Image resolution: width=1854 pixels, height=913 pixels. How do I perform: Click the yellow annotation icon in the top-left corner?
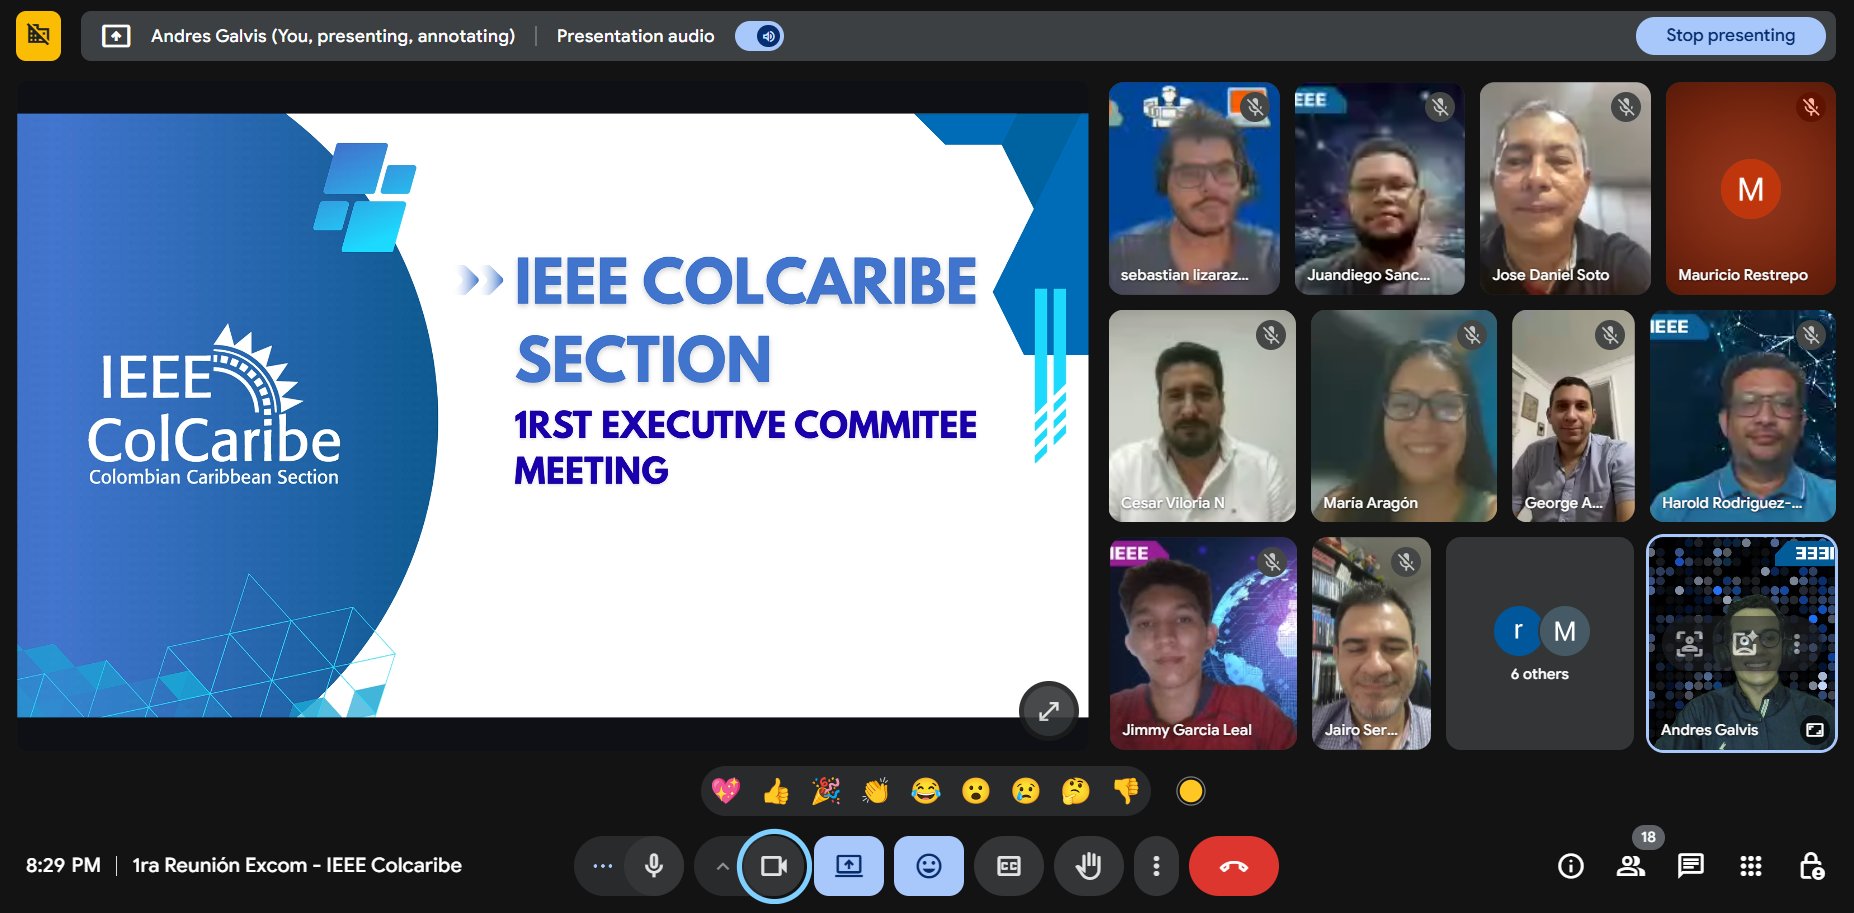(x=38, y=36)
